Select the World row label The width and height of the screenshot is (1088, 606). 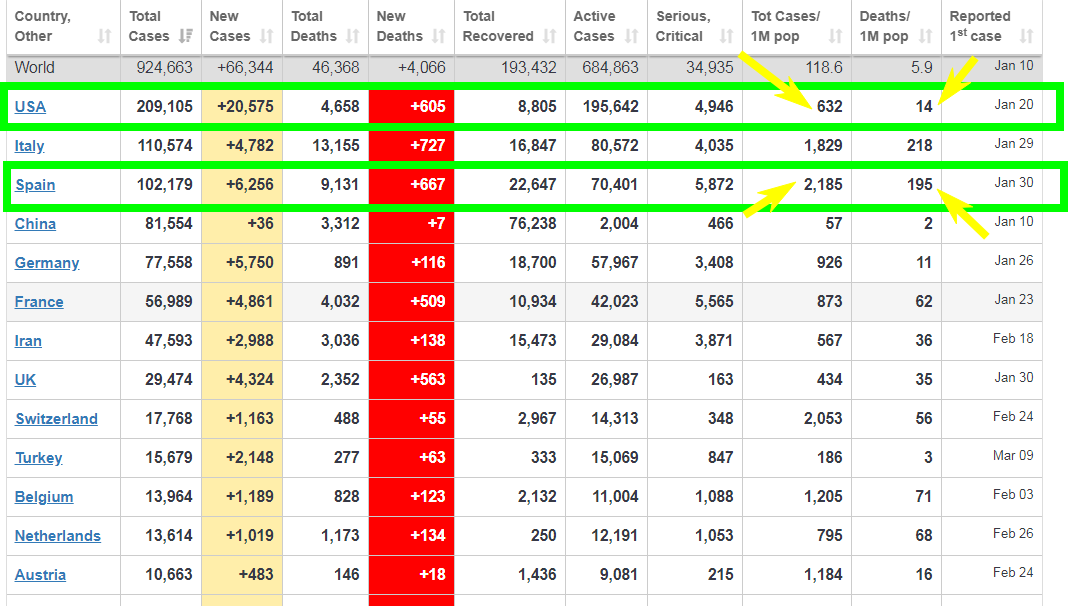coord(35,67)
